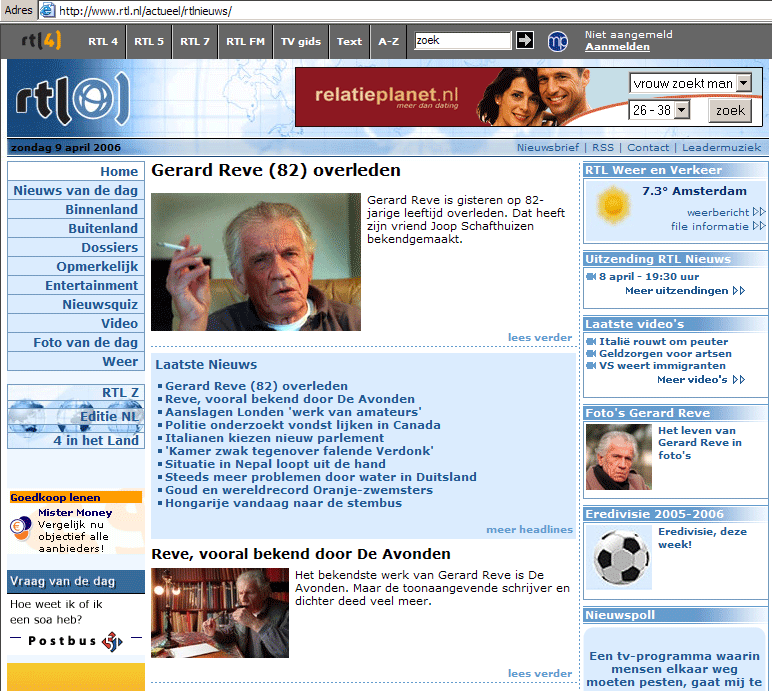Open the Nieuwsbrief link
Image resolution: width=772 pixels, height=691 pixels.
point(548,147)
